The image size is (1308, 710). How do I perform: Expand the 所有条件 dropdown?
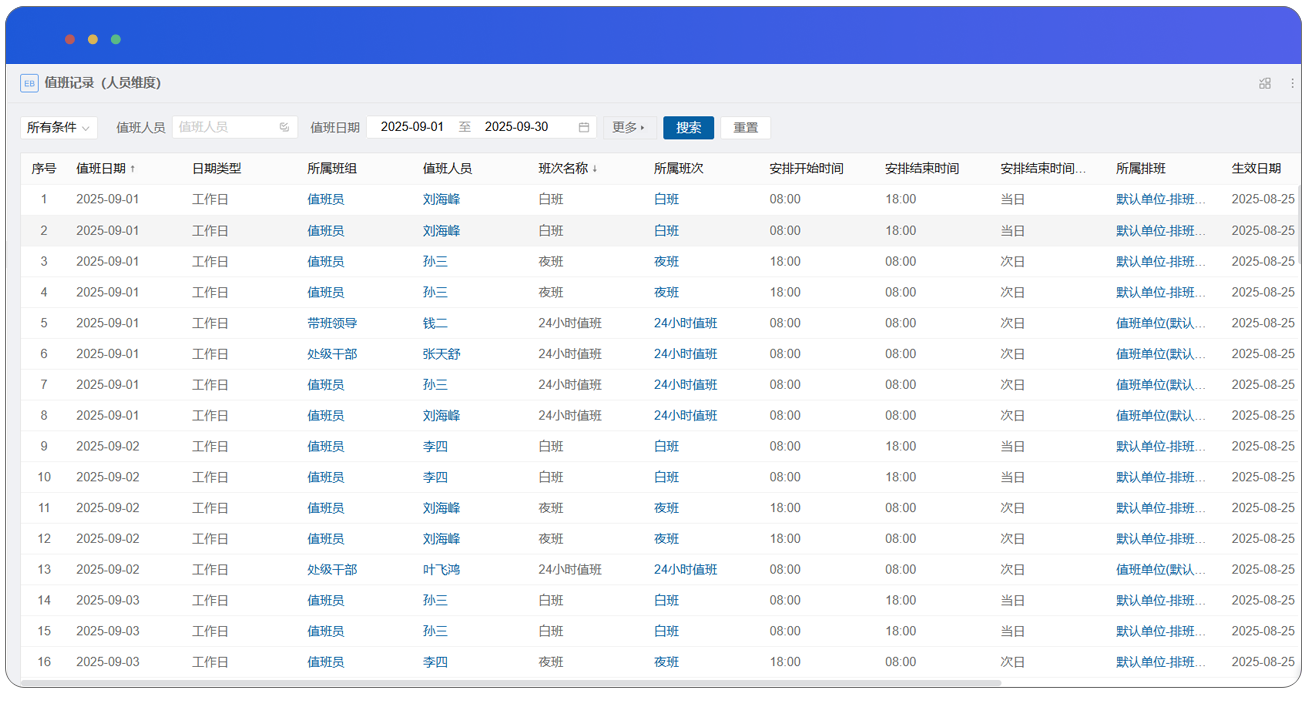(x=59, y=128)
